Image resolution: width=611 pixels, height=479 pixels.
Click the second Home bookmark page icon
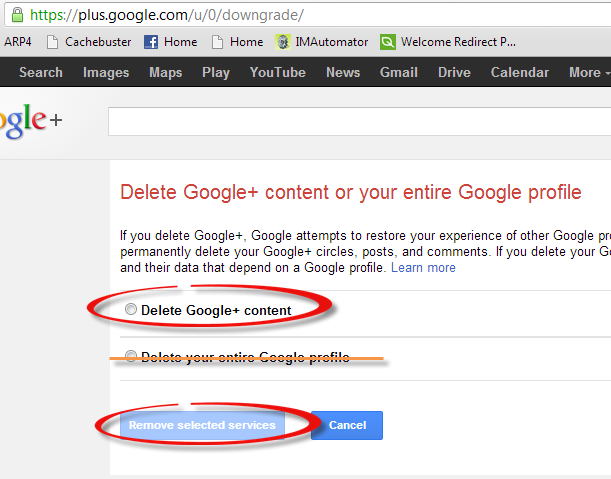[x=217, y=42]
